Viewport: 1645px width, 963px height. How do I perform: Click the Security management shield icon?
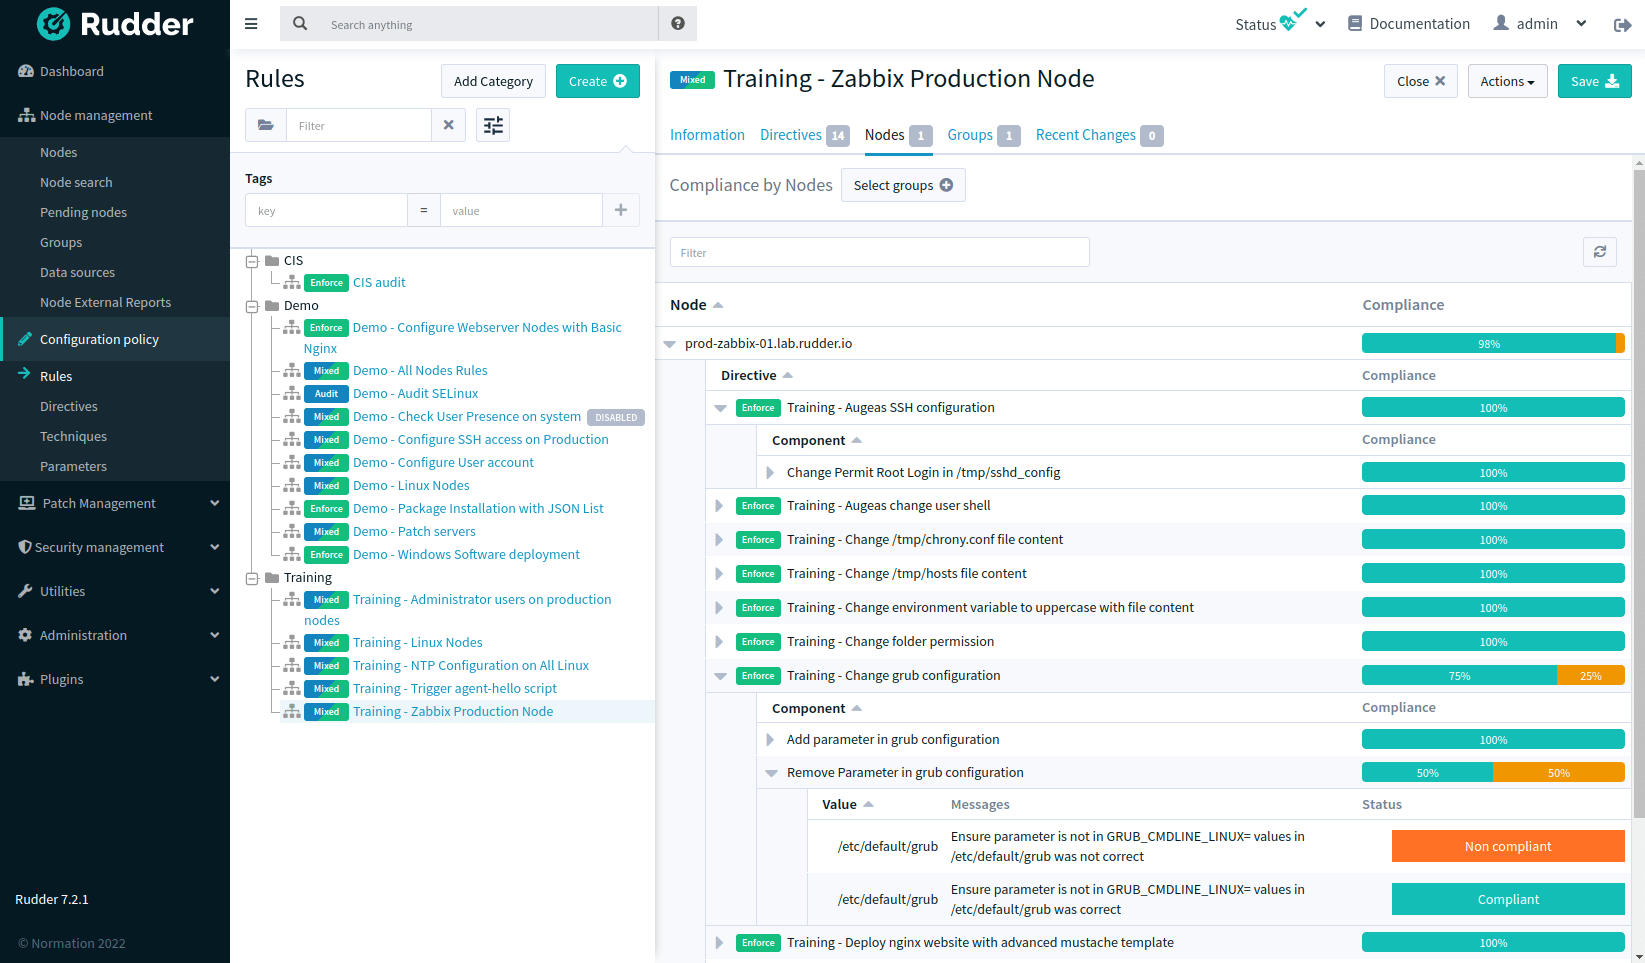pos(25,547)
